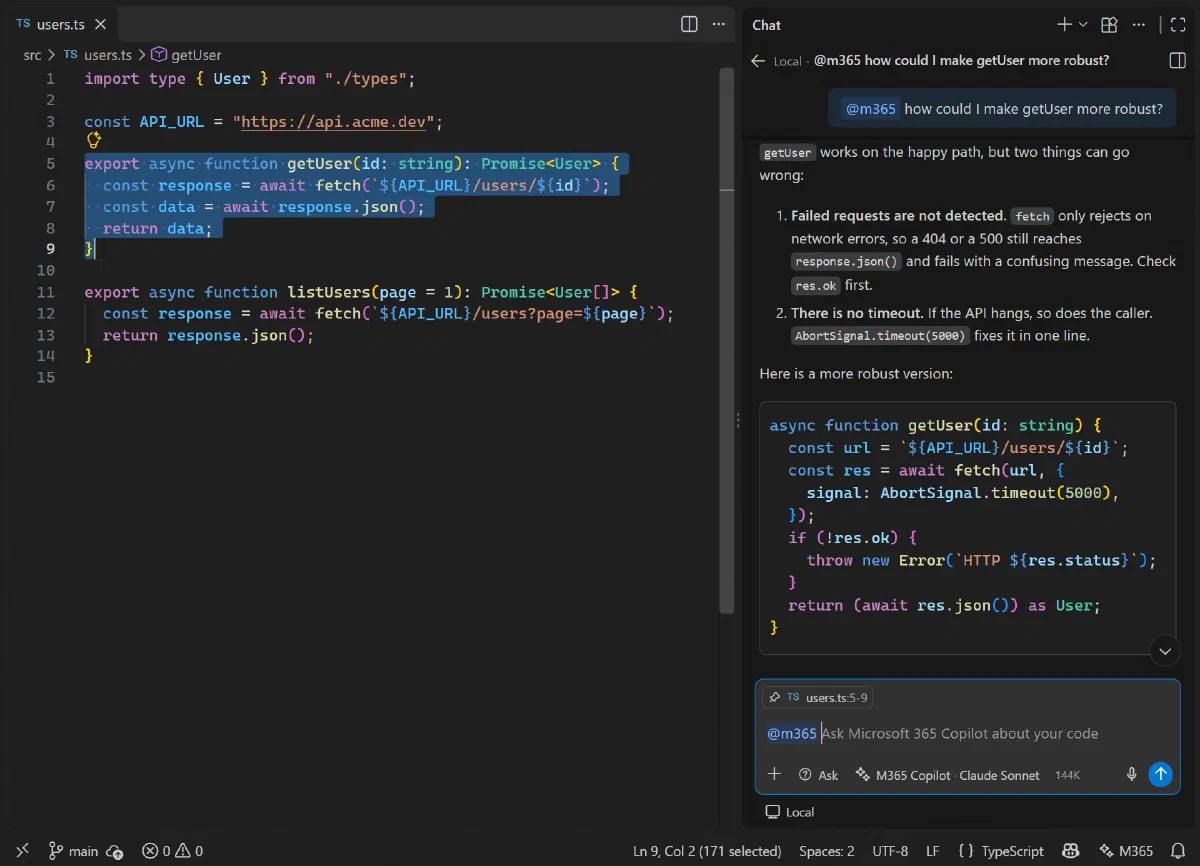Click the 144K context usage indicator

1067,775
